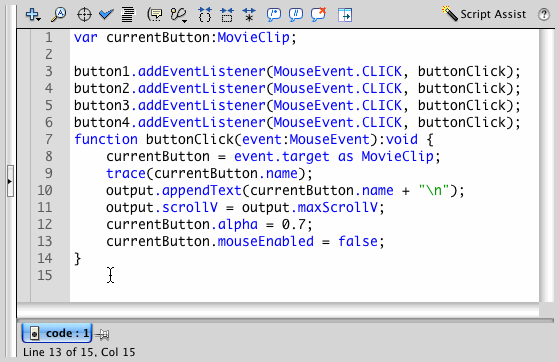Screen dimensions: 559x362
Task: Click the 'currentButton.mouseEnabled = false;' line
Action: (245, 241)
